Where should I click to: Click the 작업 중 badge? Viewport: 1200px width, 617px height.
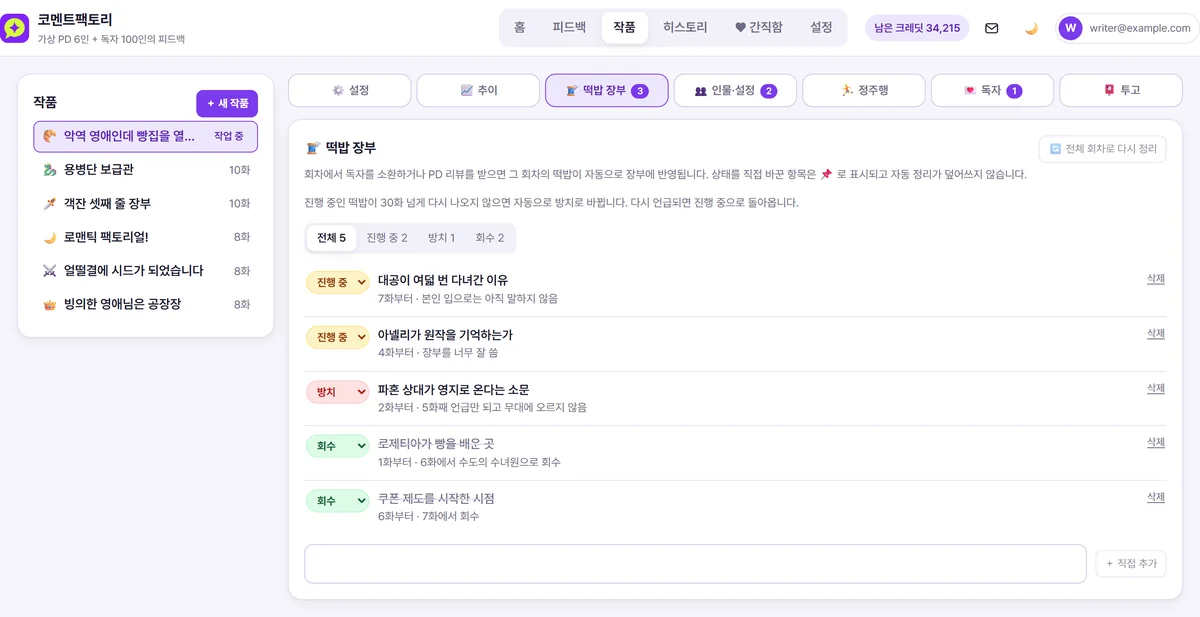[x=229, y=136]
